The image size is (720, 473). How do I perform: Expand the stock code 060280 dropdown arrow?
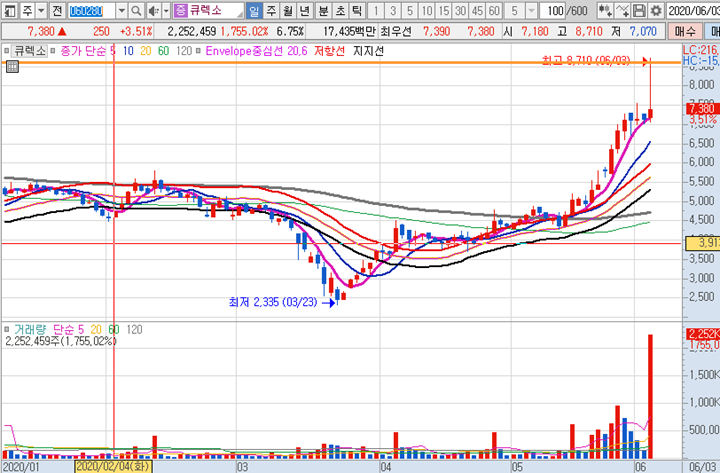coord(122,10)
